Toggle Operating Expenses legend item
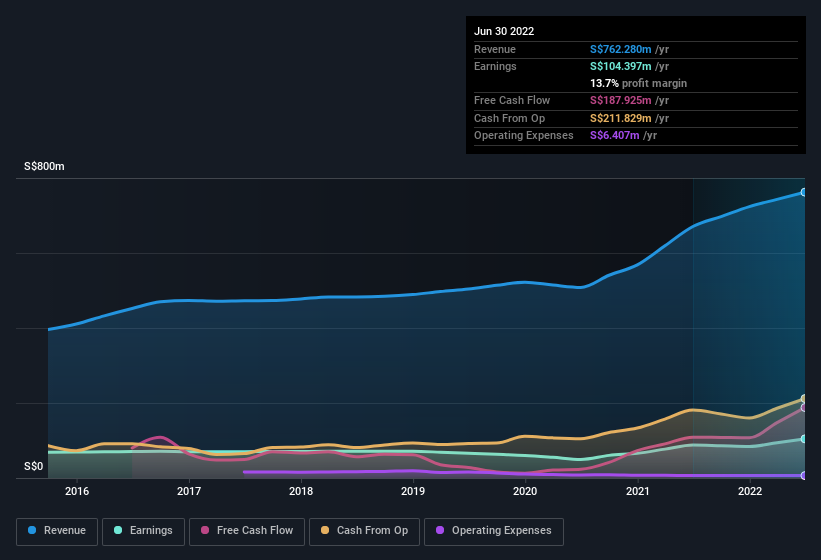The image size is (821, 560). click(x=494, y=531)
